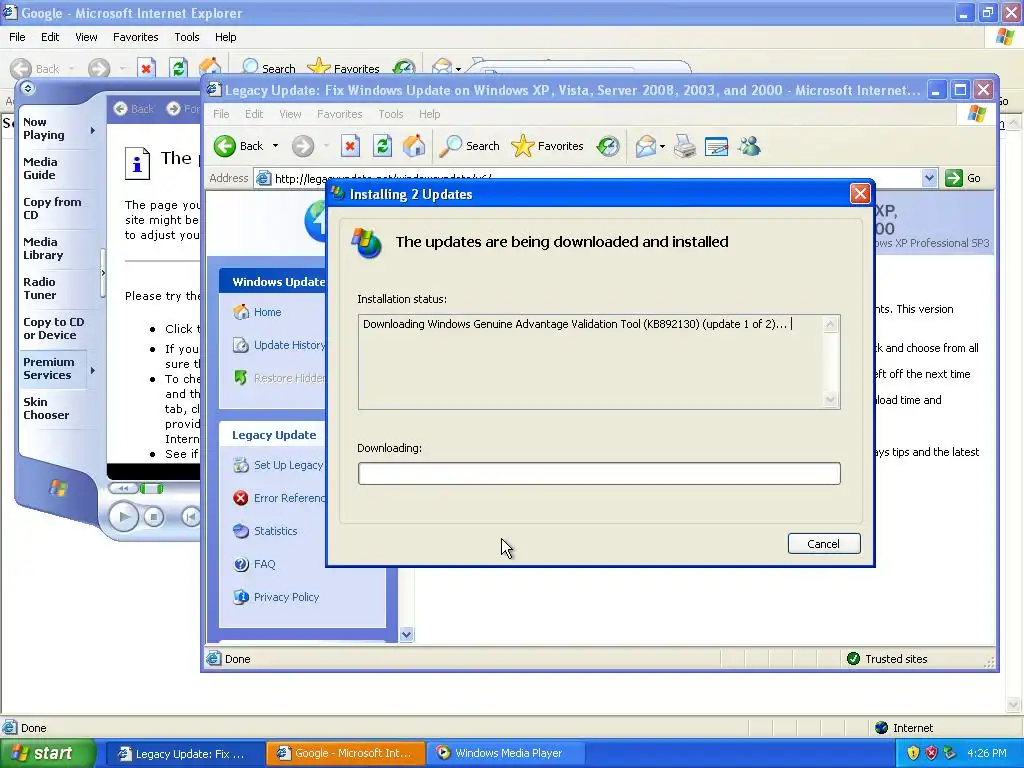Click installation status scrollbar up arrow
The image size is (1024, 768).
coord(831,325)
